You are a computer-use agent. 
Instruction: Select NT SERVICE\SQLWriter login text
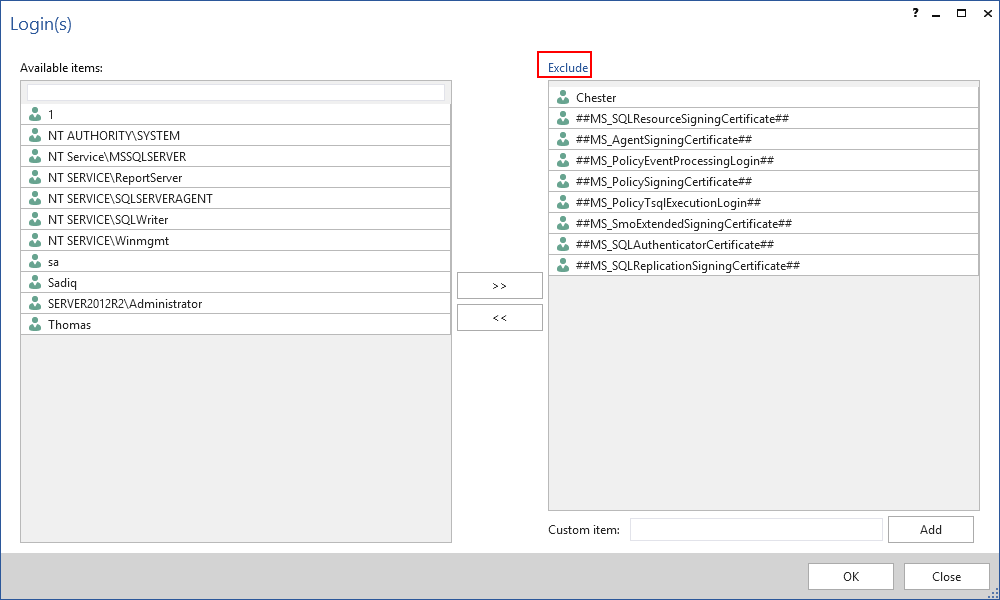click(108, 220)
